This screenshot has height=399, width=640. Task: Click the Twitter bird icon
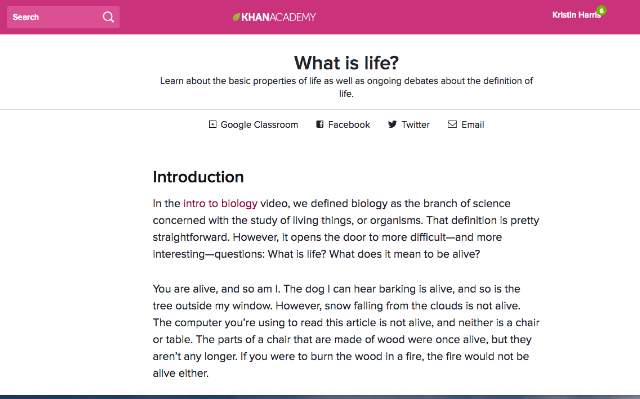(392, 124)
